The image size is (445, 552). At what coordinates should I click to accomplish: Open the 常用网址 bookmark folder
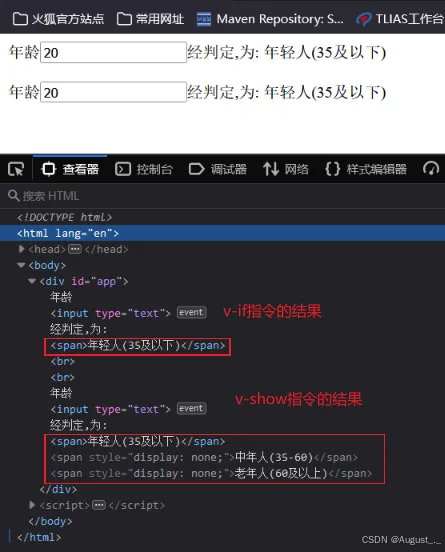tap(150, 19)
